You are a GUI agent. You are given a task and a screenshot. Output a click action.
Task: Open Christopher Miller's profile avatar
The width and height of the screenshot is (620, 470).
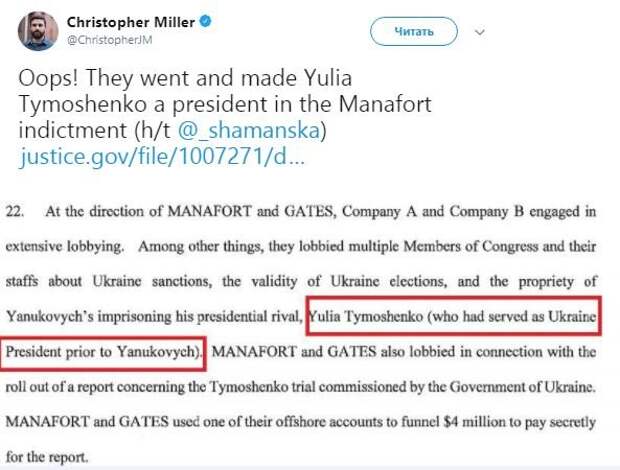pos(38,31)
